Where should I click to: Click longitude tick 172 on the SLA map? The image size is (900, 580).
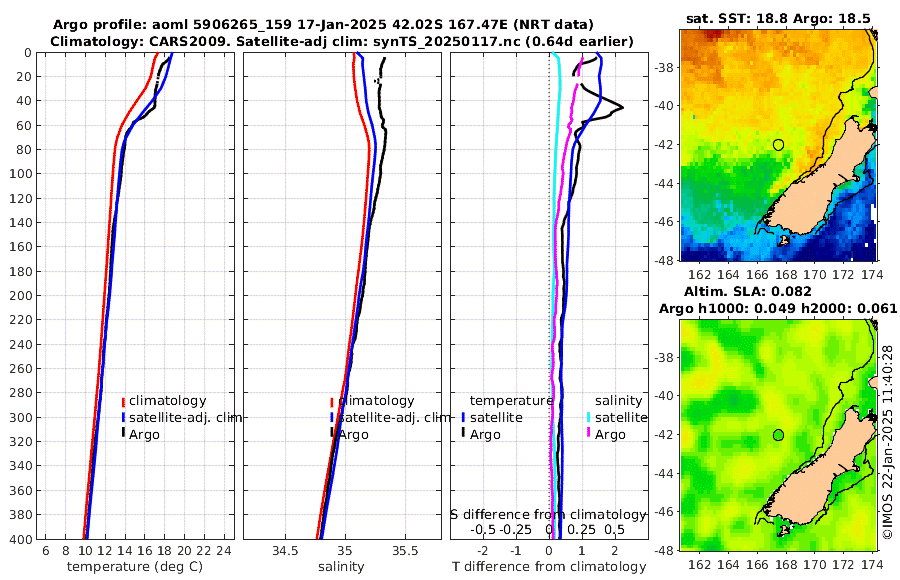pyautogui.click(x=844, y=564)
